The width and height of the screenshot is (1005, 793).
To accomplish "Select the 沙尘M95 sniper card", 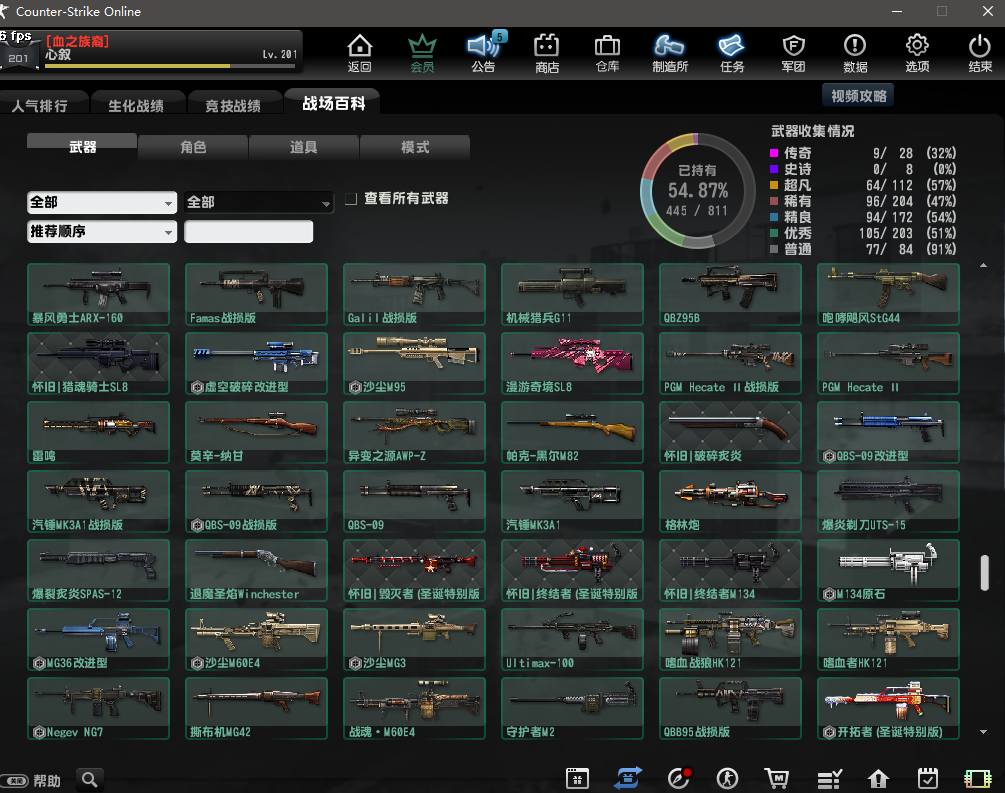I will point(414,363).
